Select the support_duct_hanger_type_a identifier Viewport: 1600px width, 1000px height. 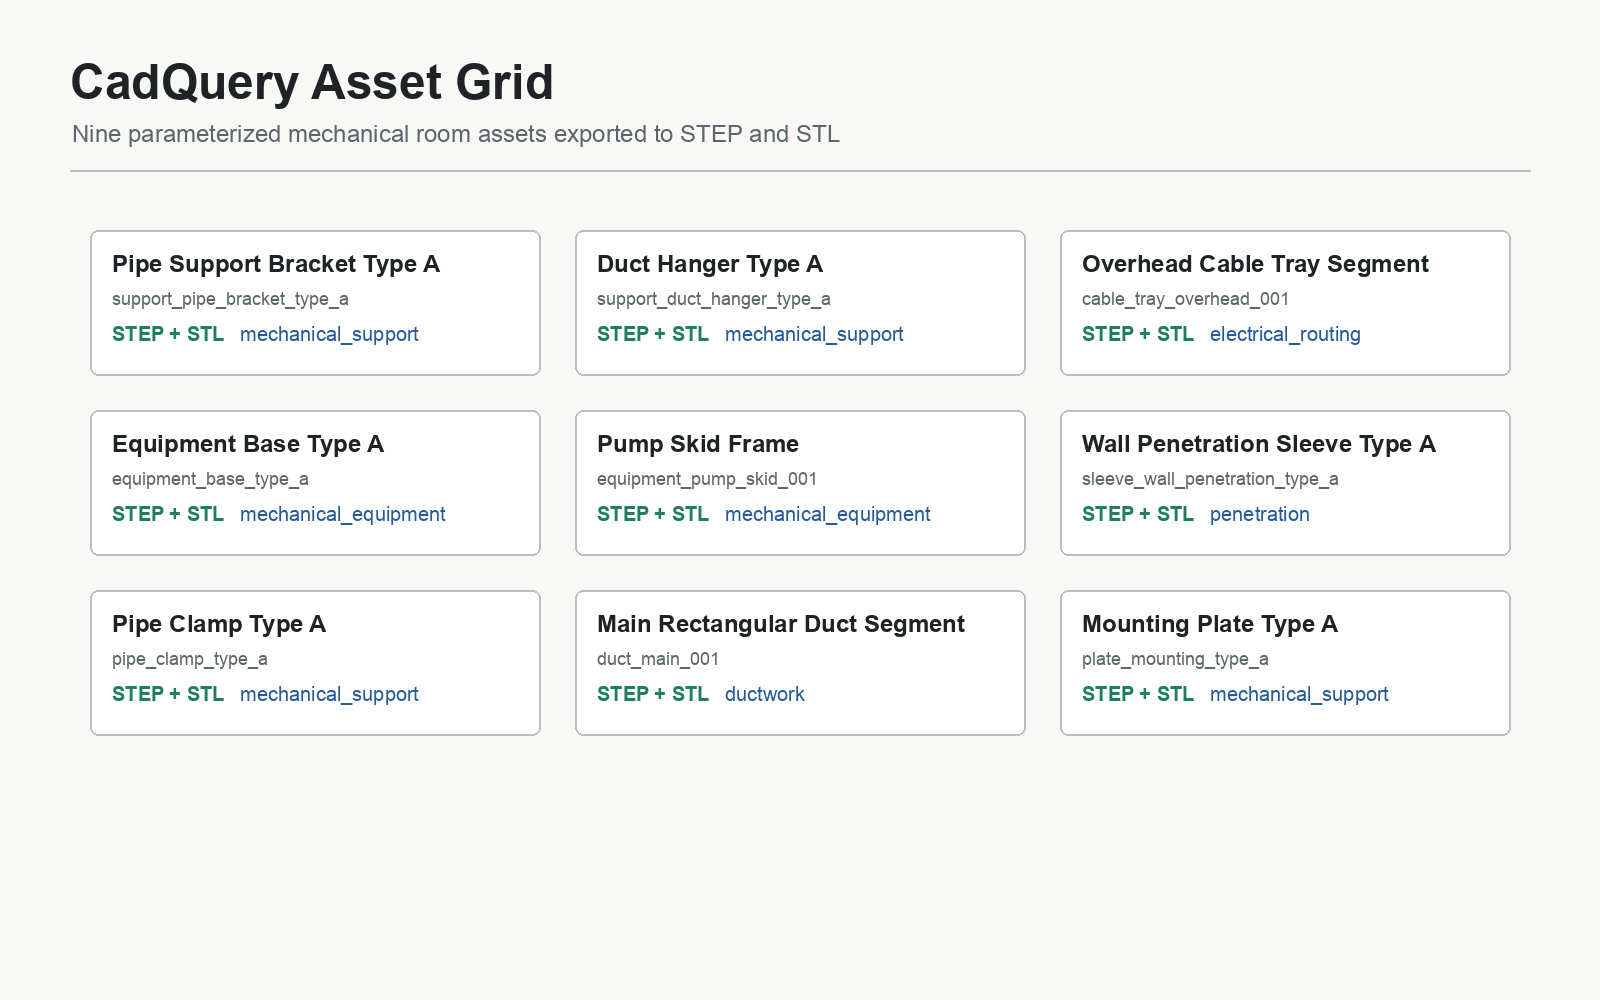coord(714,299)
